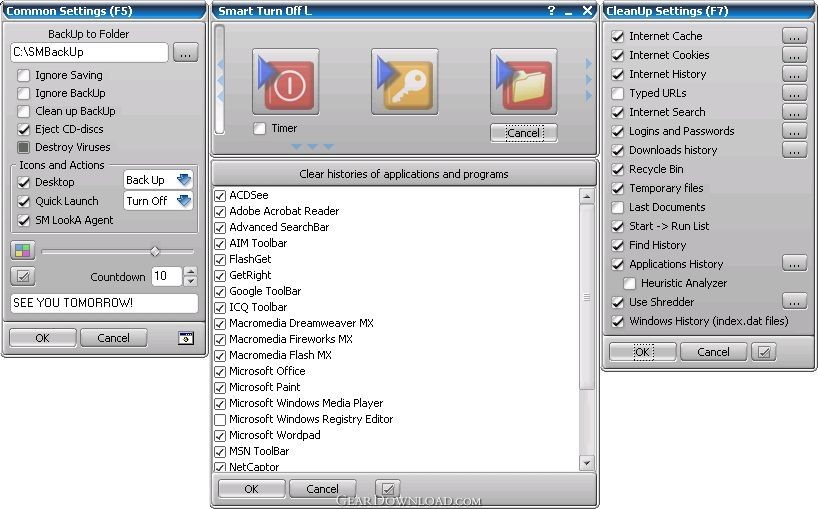Click Cancel below histories list
The width and height of the screenshot is (818, 509).
click(x=322, y=489)
